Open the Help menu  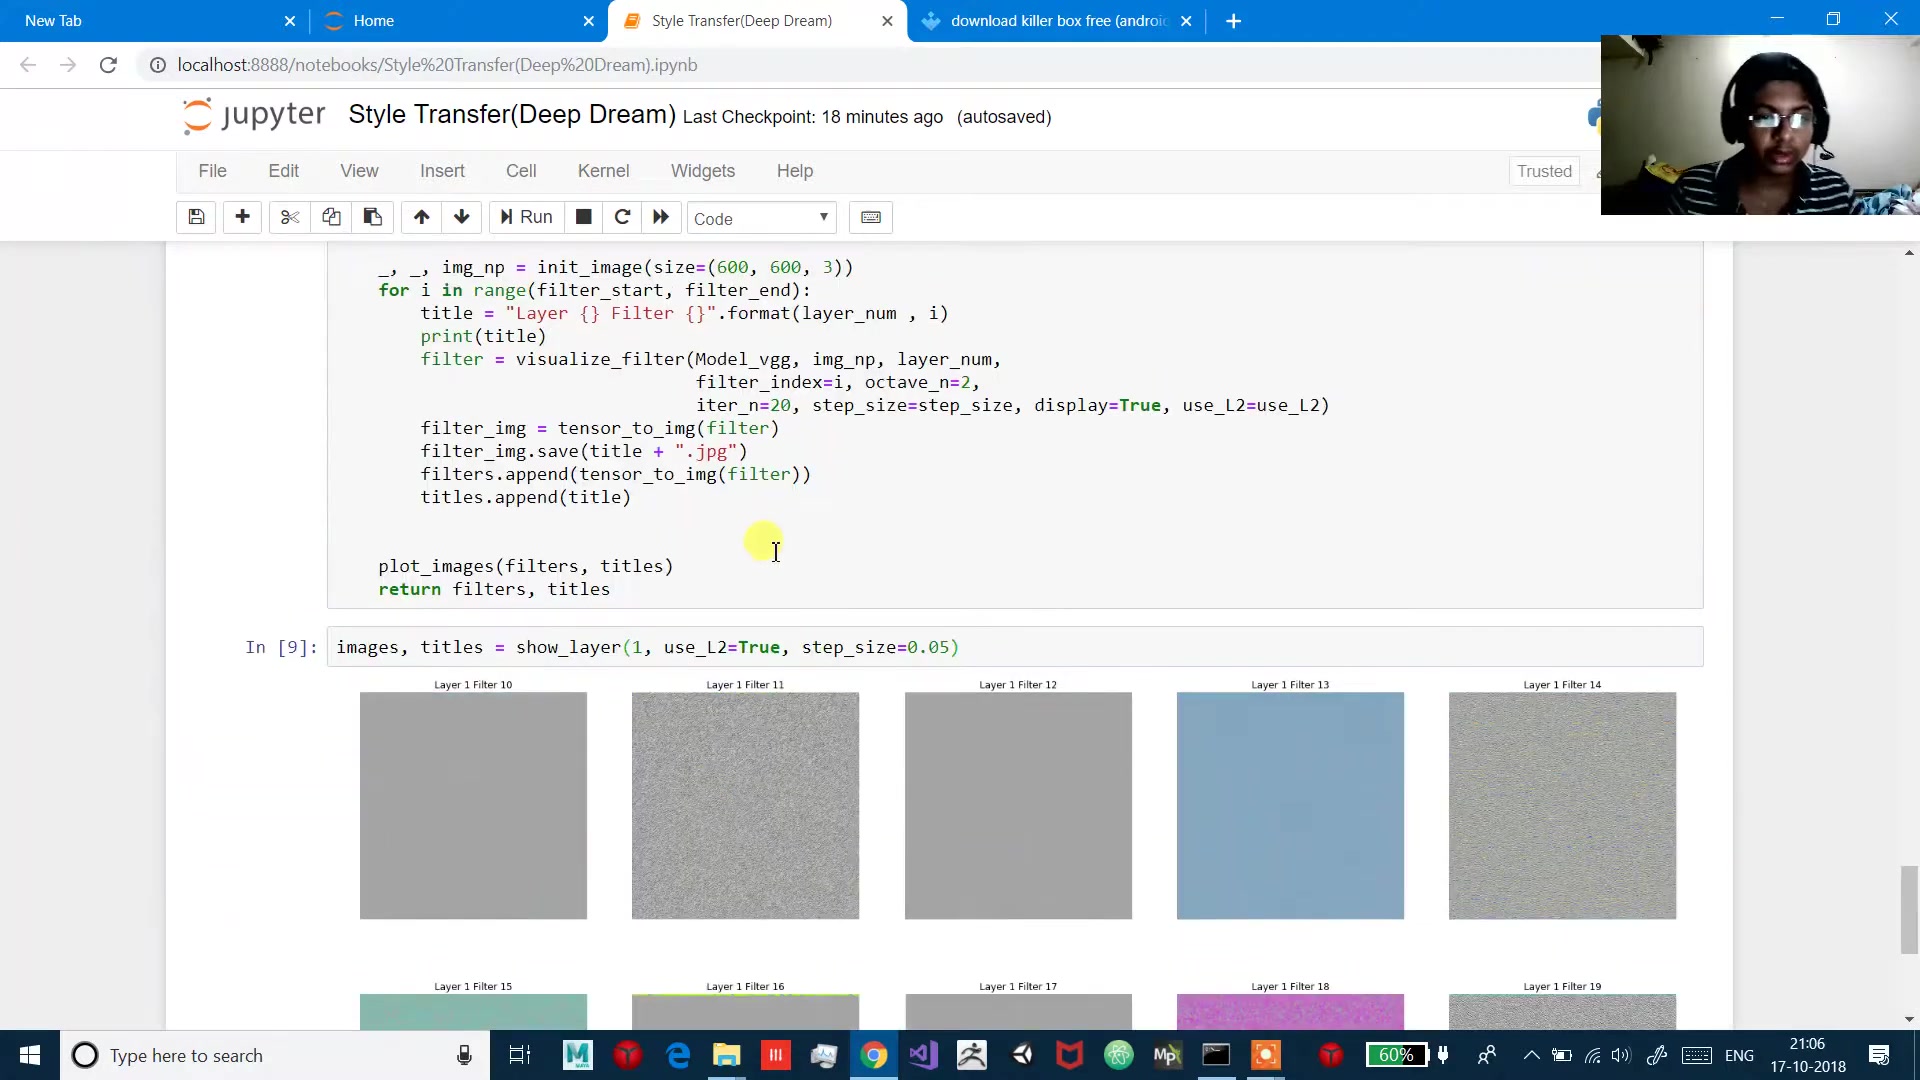(x=795, y=171)
